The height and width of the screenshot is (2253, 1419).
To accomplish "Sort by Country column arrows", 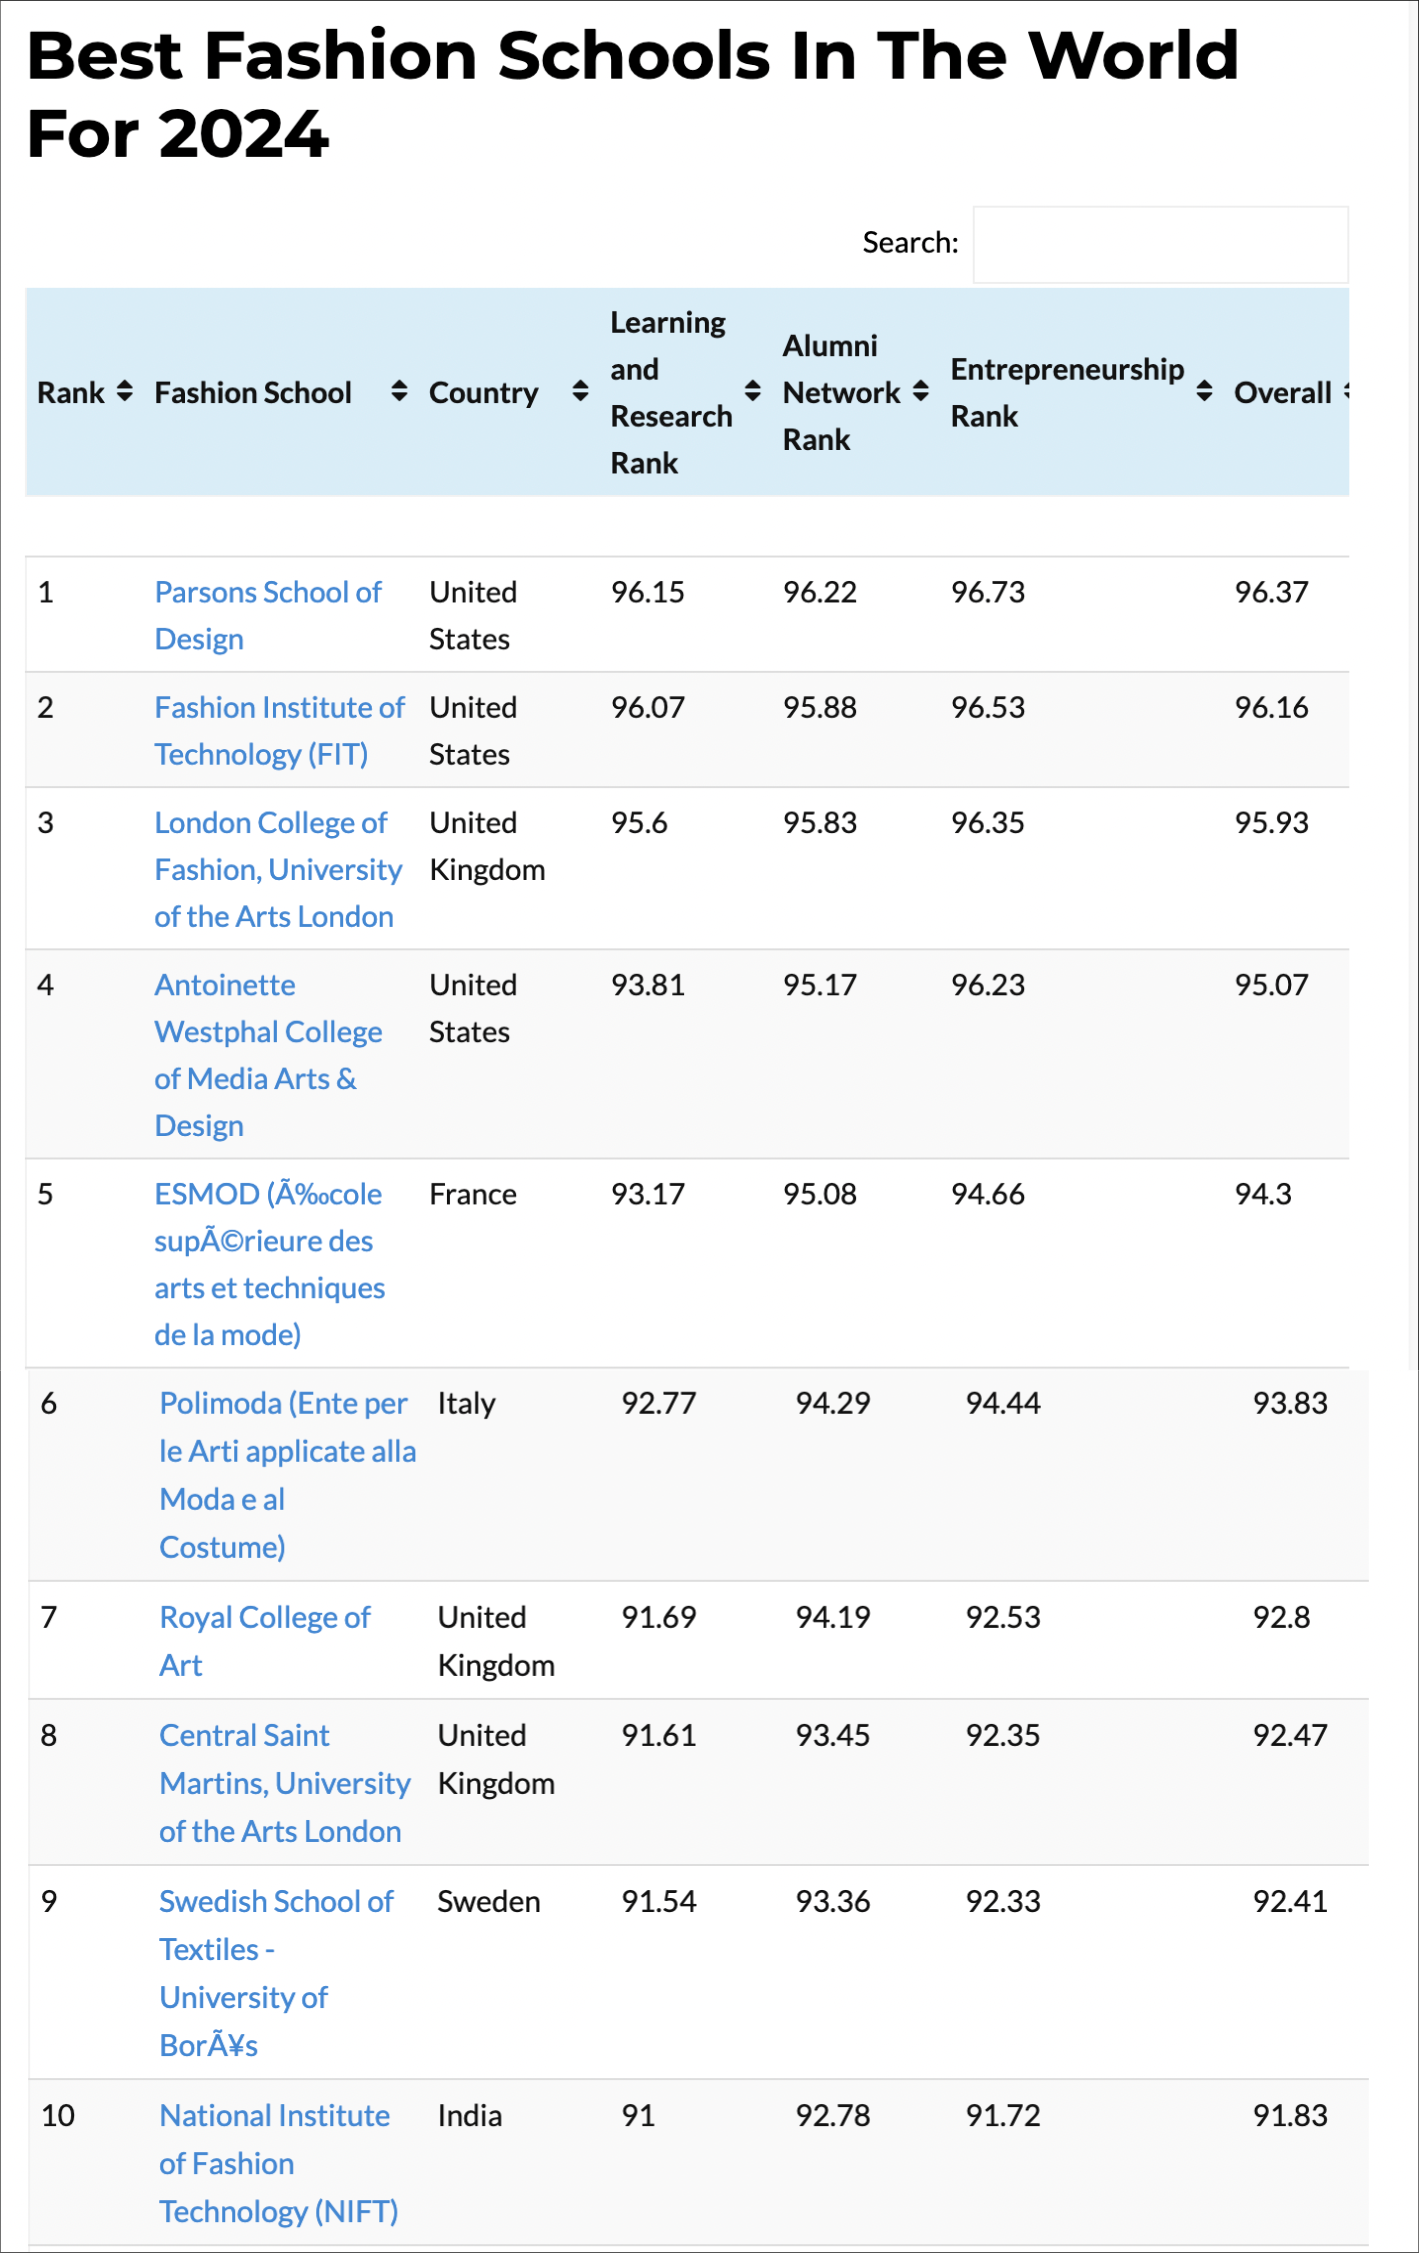I will 580,391.
